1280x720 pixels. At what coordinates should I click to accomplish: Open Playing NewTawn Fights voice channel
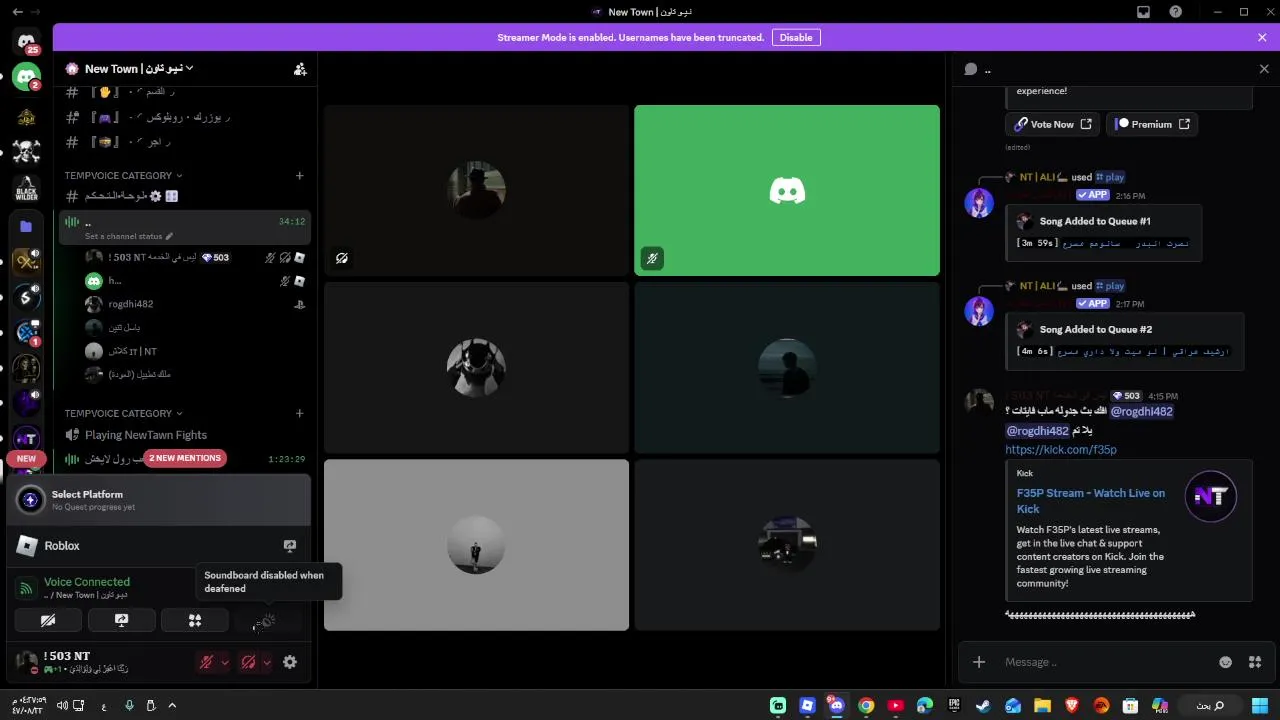(185, 435)
